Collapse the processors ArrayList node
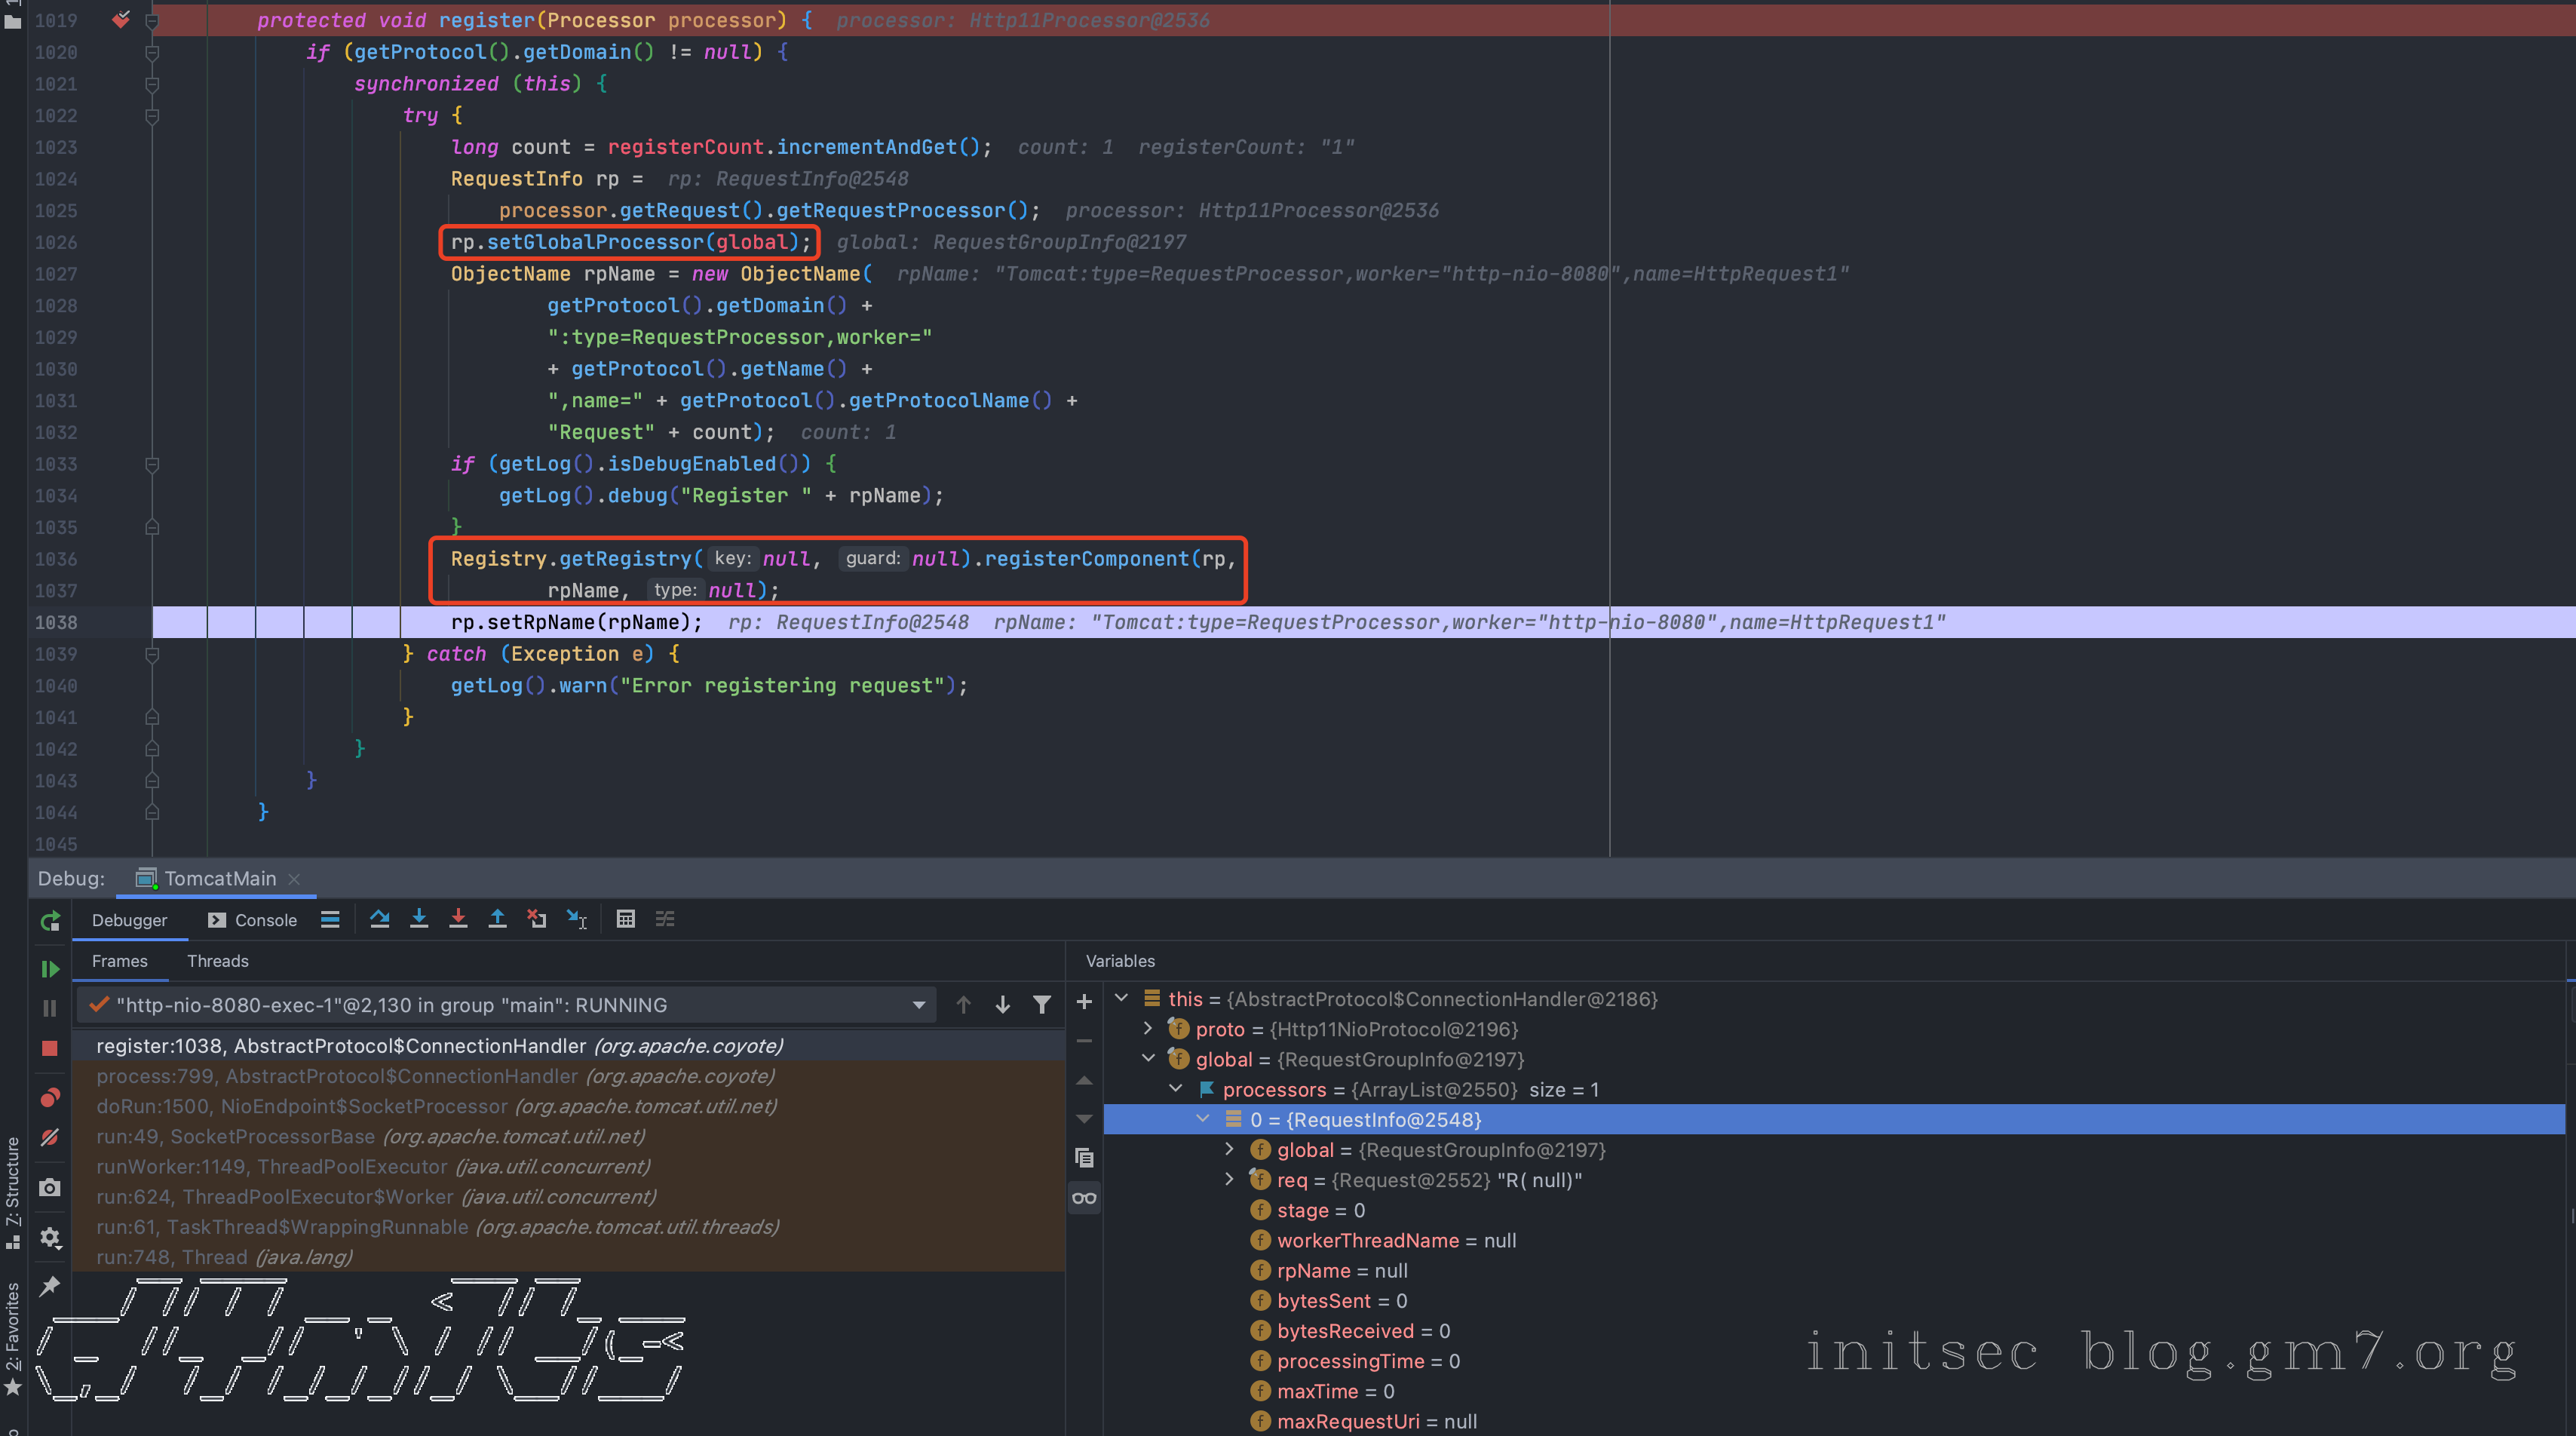 [1176, 1089]
